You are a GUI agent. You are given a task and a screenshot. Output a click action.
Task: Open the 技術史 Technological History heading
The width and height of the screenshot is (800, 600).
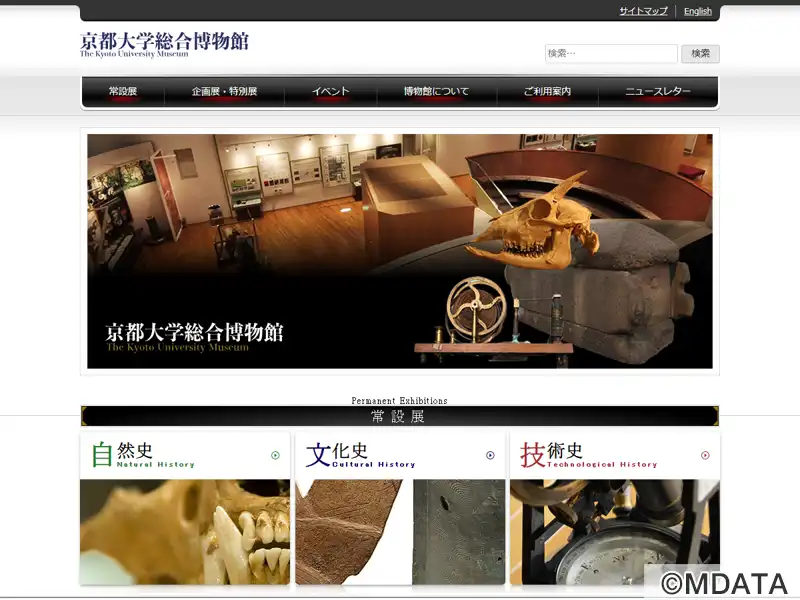(x=589, y=455)
